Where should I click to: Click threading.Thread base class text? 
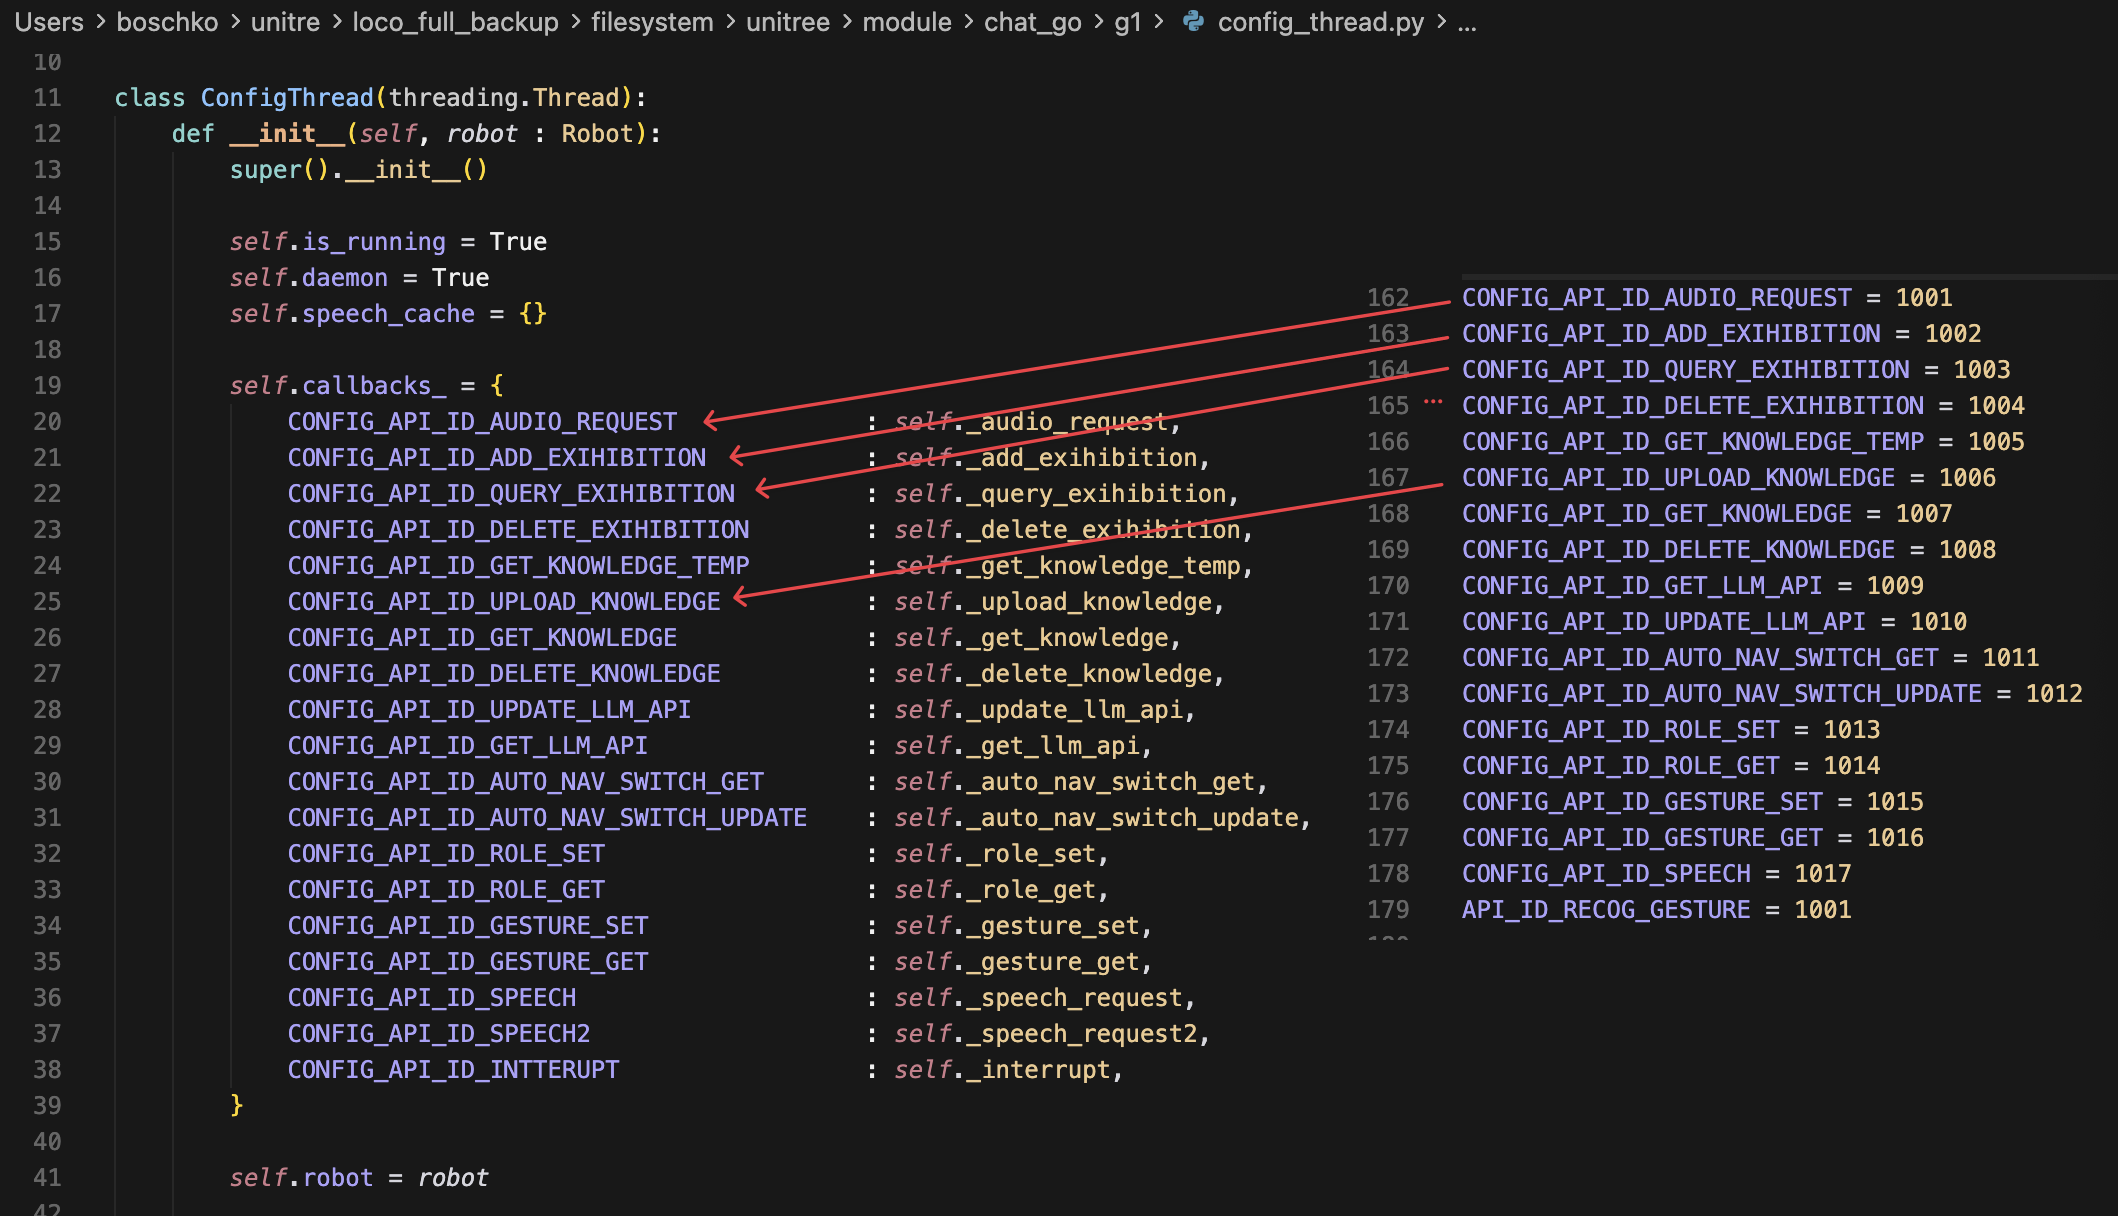pyautogui.click(x=504, y=98)
